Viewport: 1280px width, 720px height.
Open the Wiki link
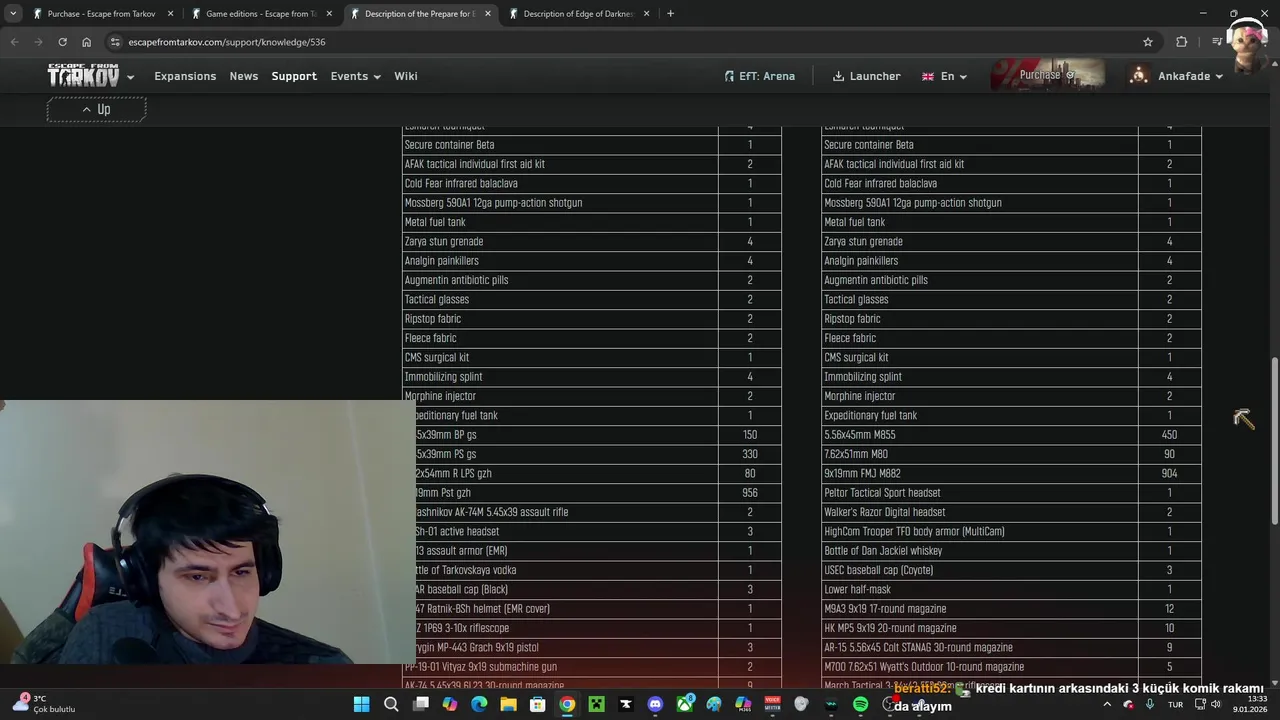click(x=406, y=76)
